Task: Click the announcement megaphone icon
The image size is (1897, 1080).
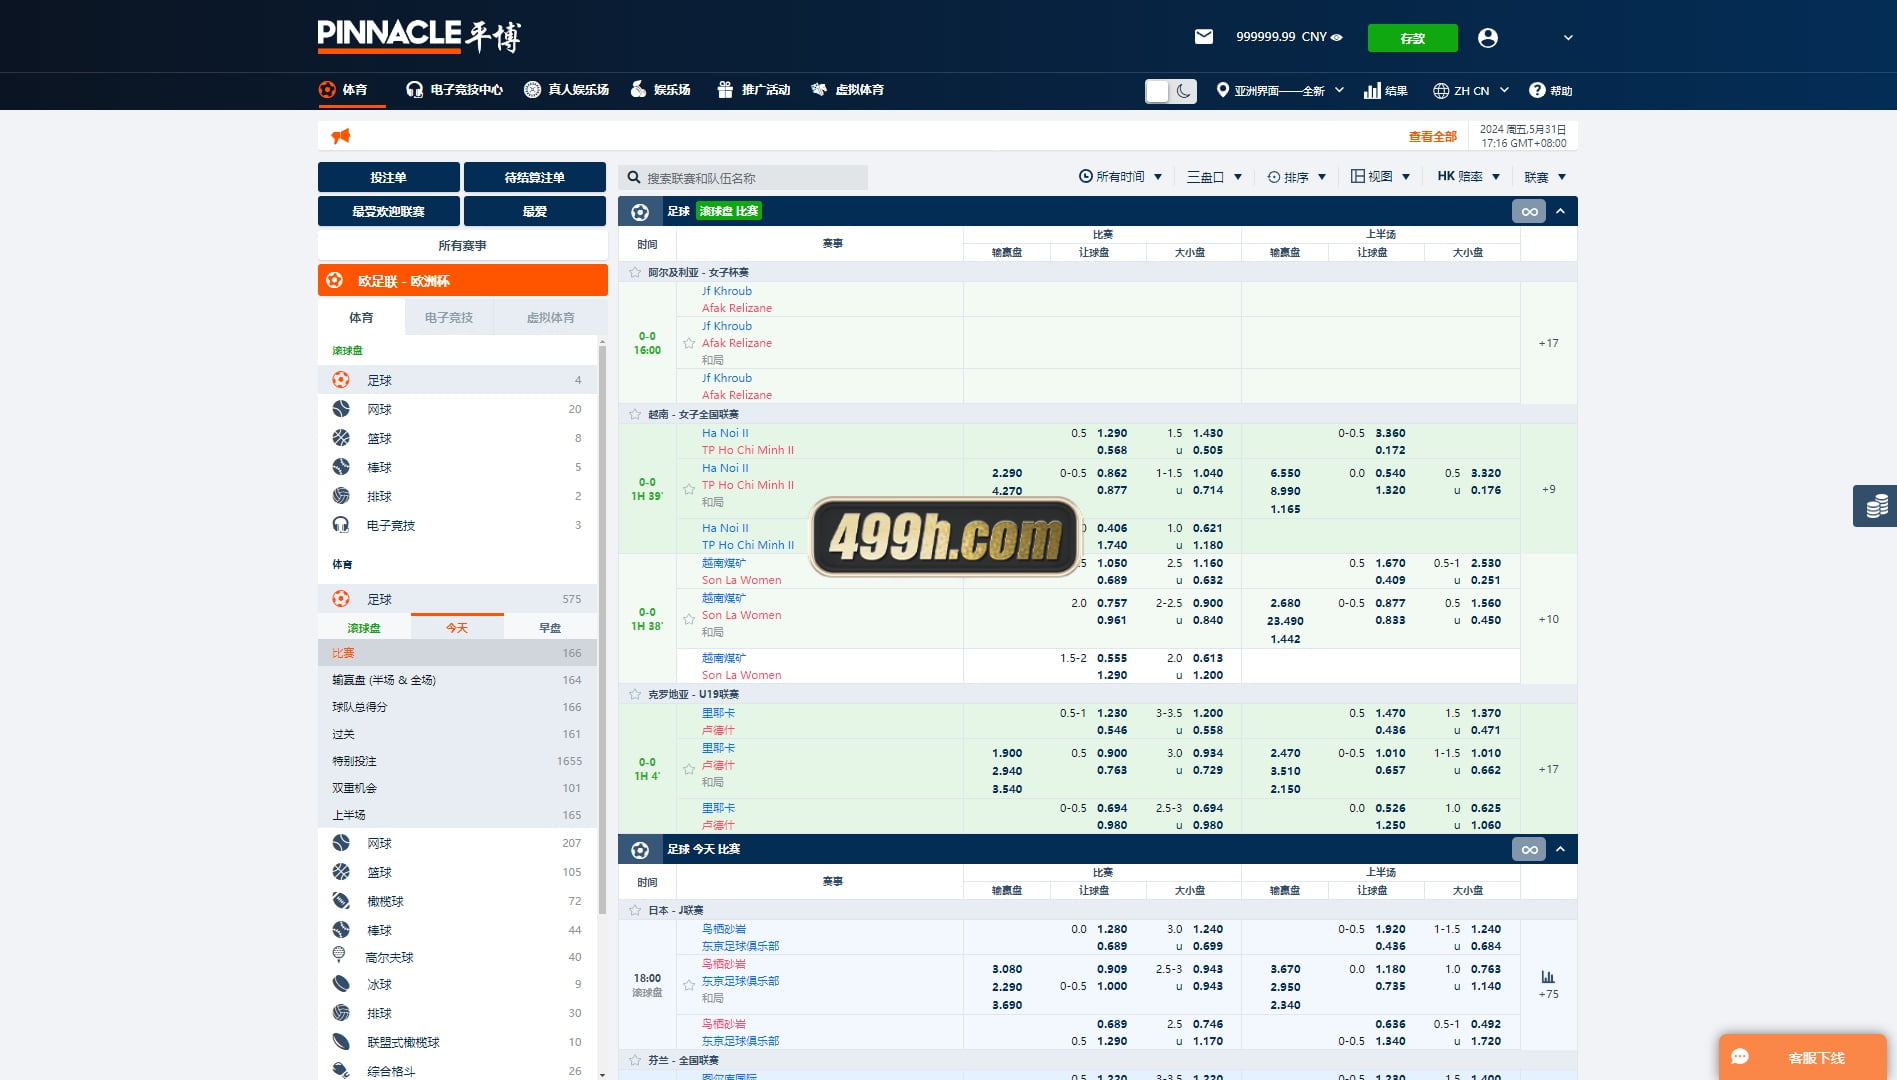Action: 341,136
